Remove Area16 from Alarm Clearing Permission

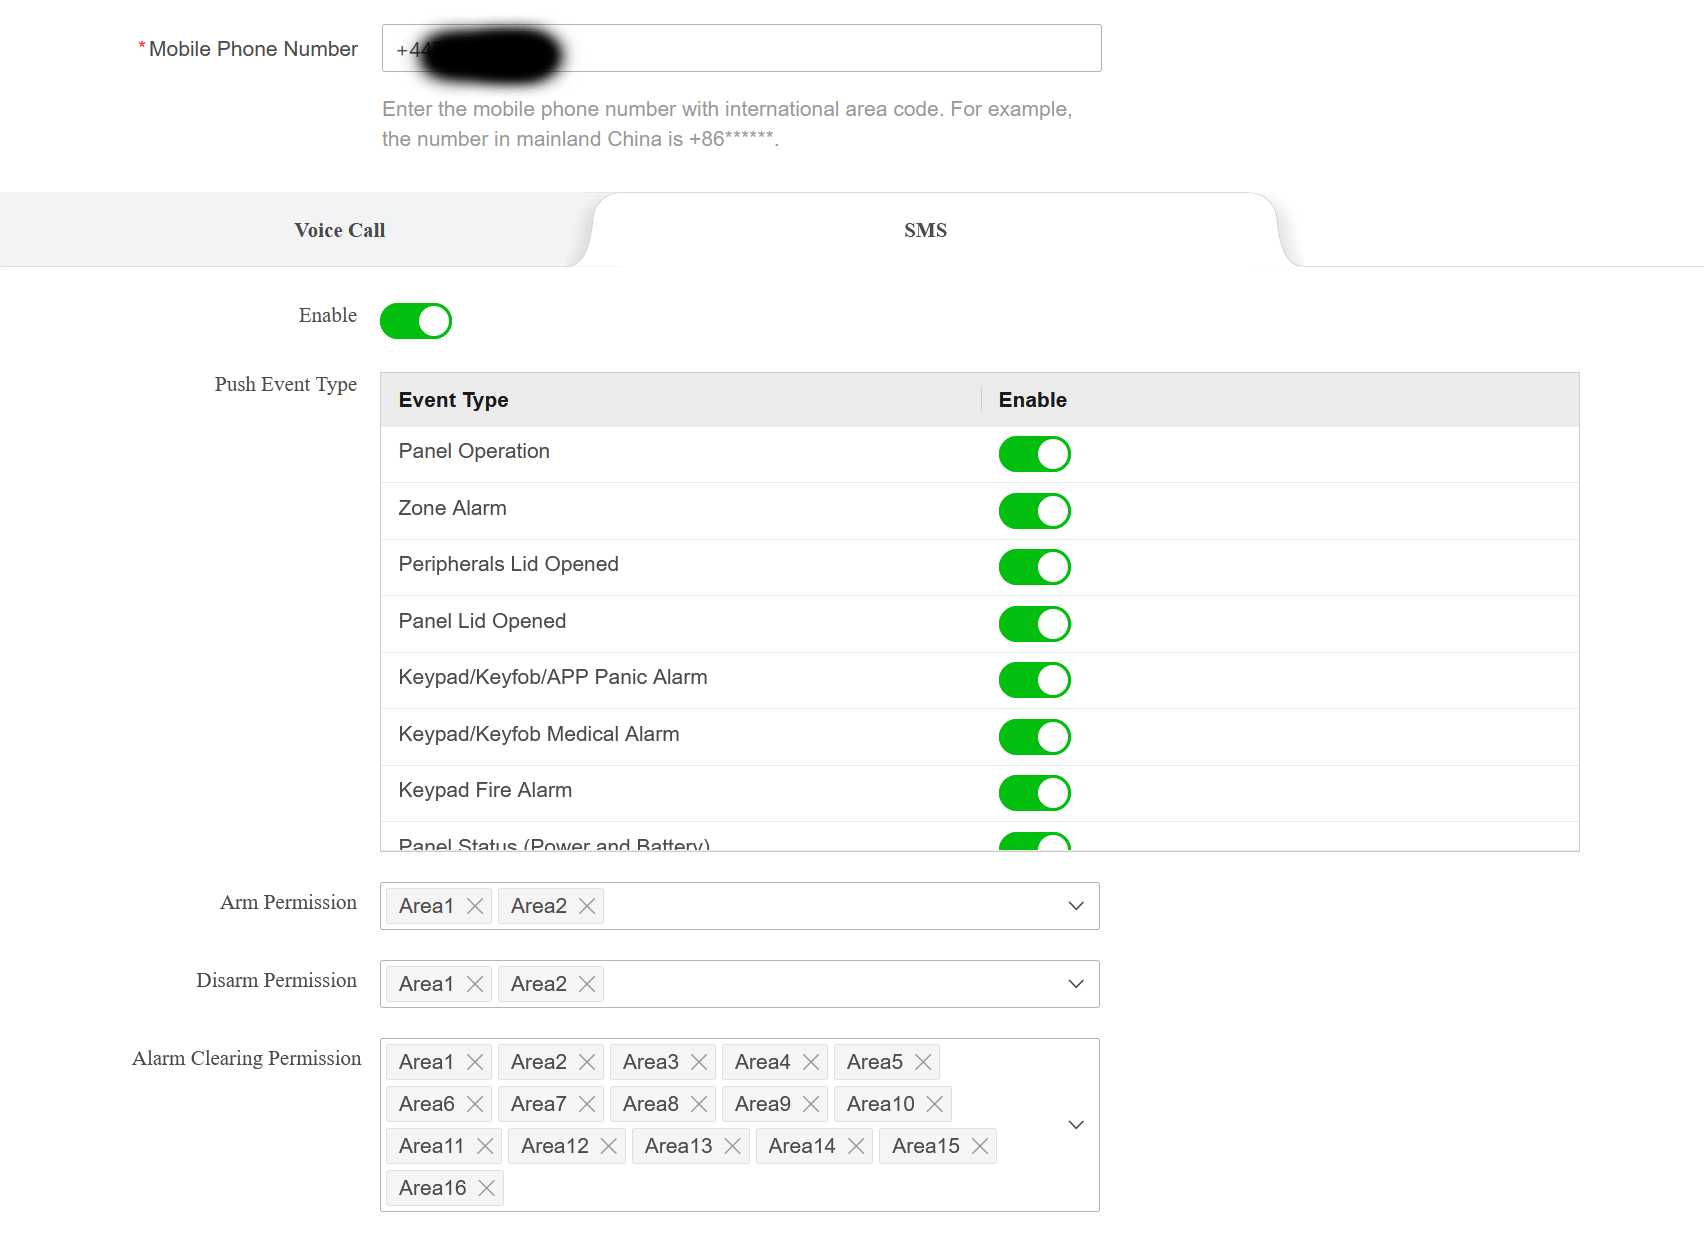[x=487, y=1188]
